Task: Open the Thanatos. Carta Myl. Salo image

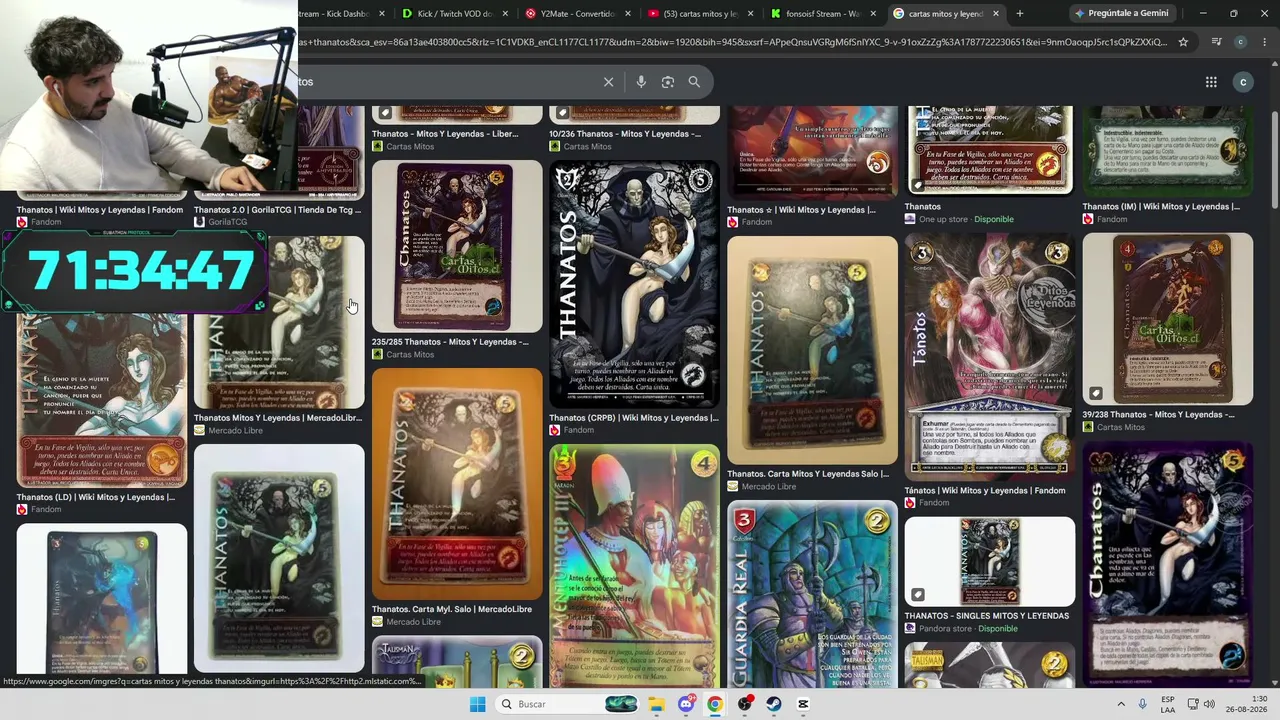Action: pos(457,484)
